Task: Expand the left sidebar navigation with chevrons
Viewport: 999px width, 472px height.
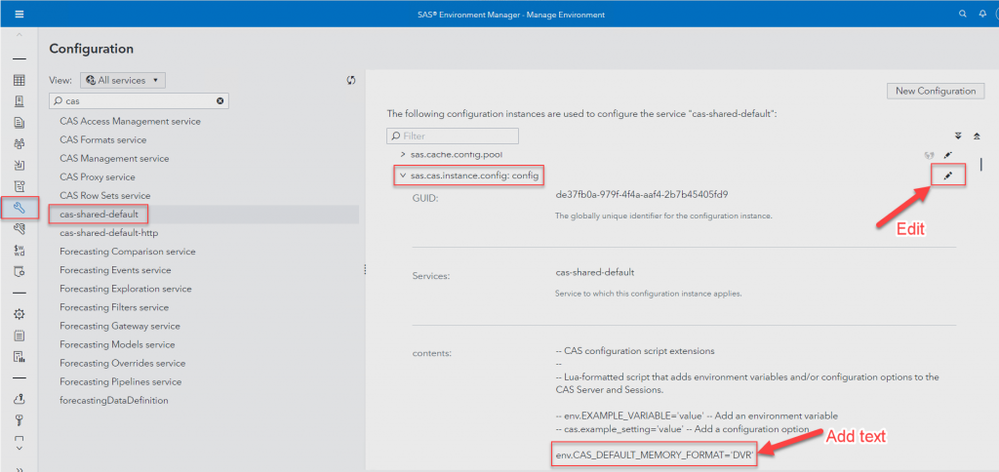Action: click(x=19, y=465)
